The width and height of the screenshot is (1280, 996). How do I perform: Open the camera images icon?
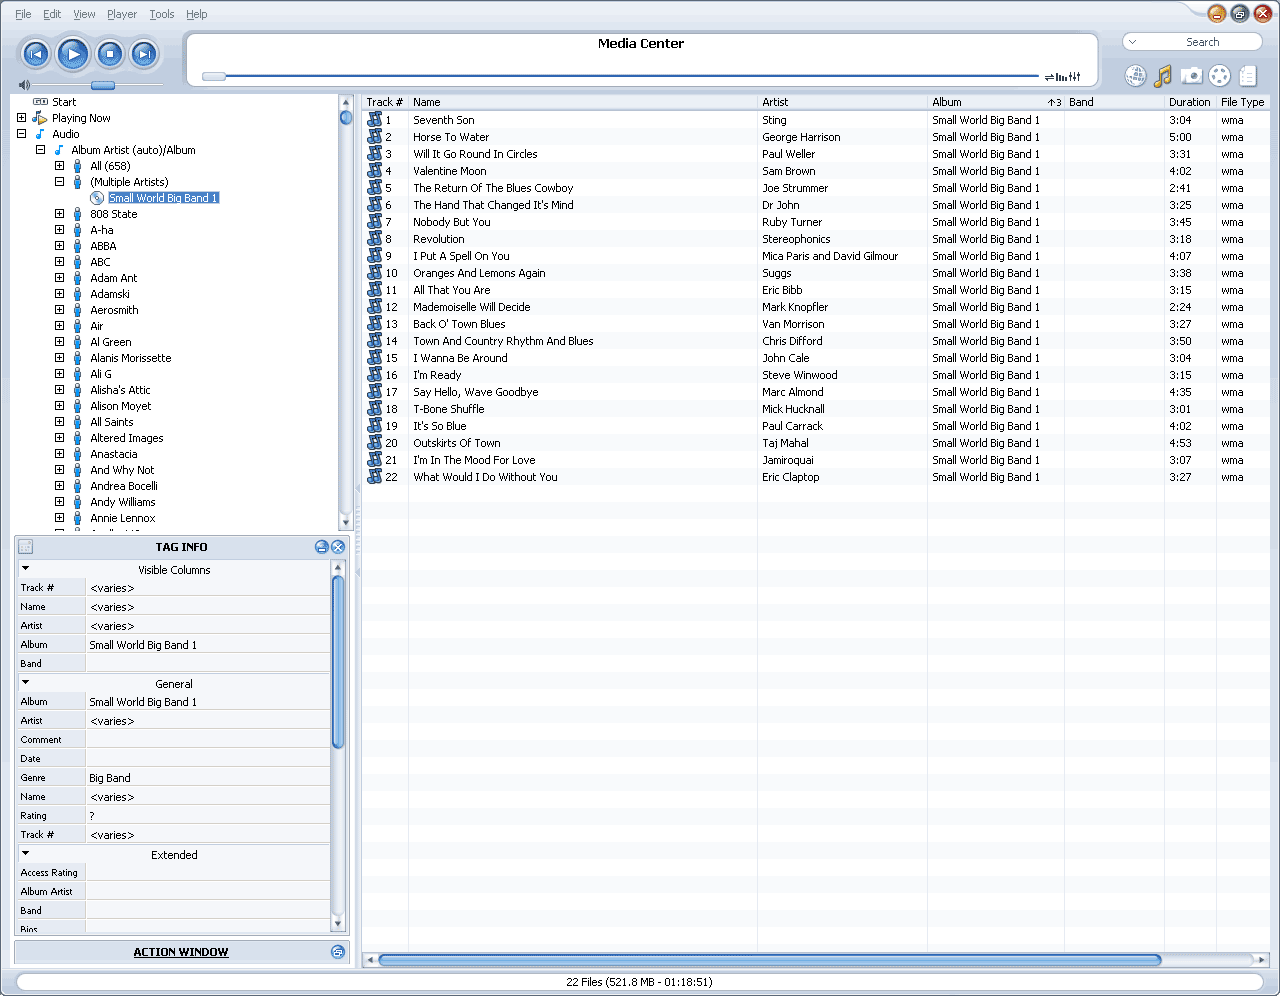(1191, 76)
